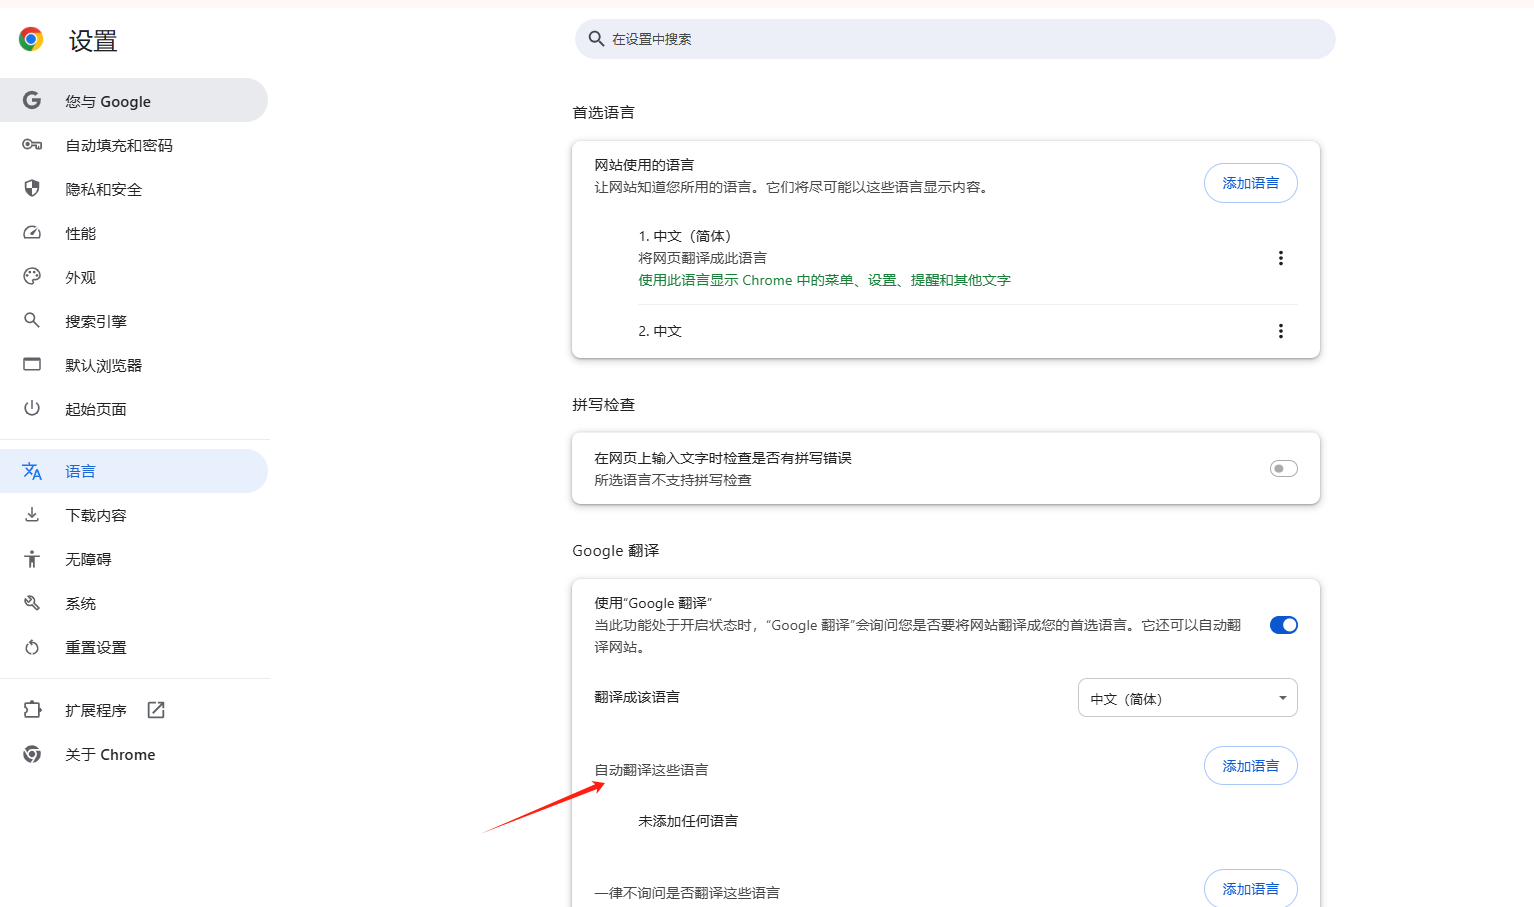Open 下载内容 settings
1534x907 pixels.
tap(134, 515)
